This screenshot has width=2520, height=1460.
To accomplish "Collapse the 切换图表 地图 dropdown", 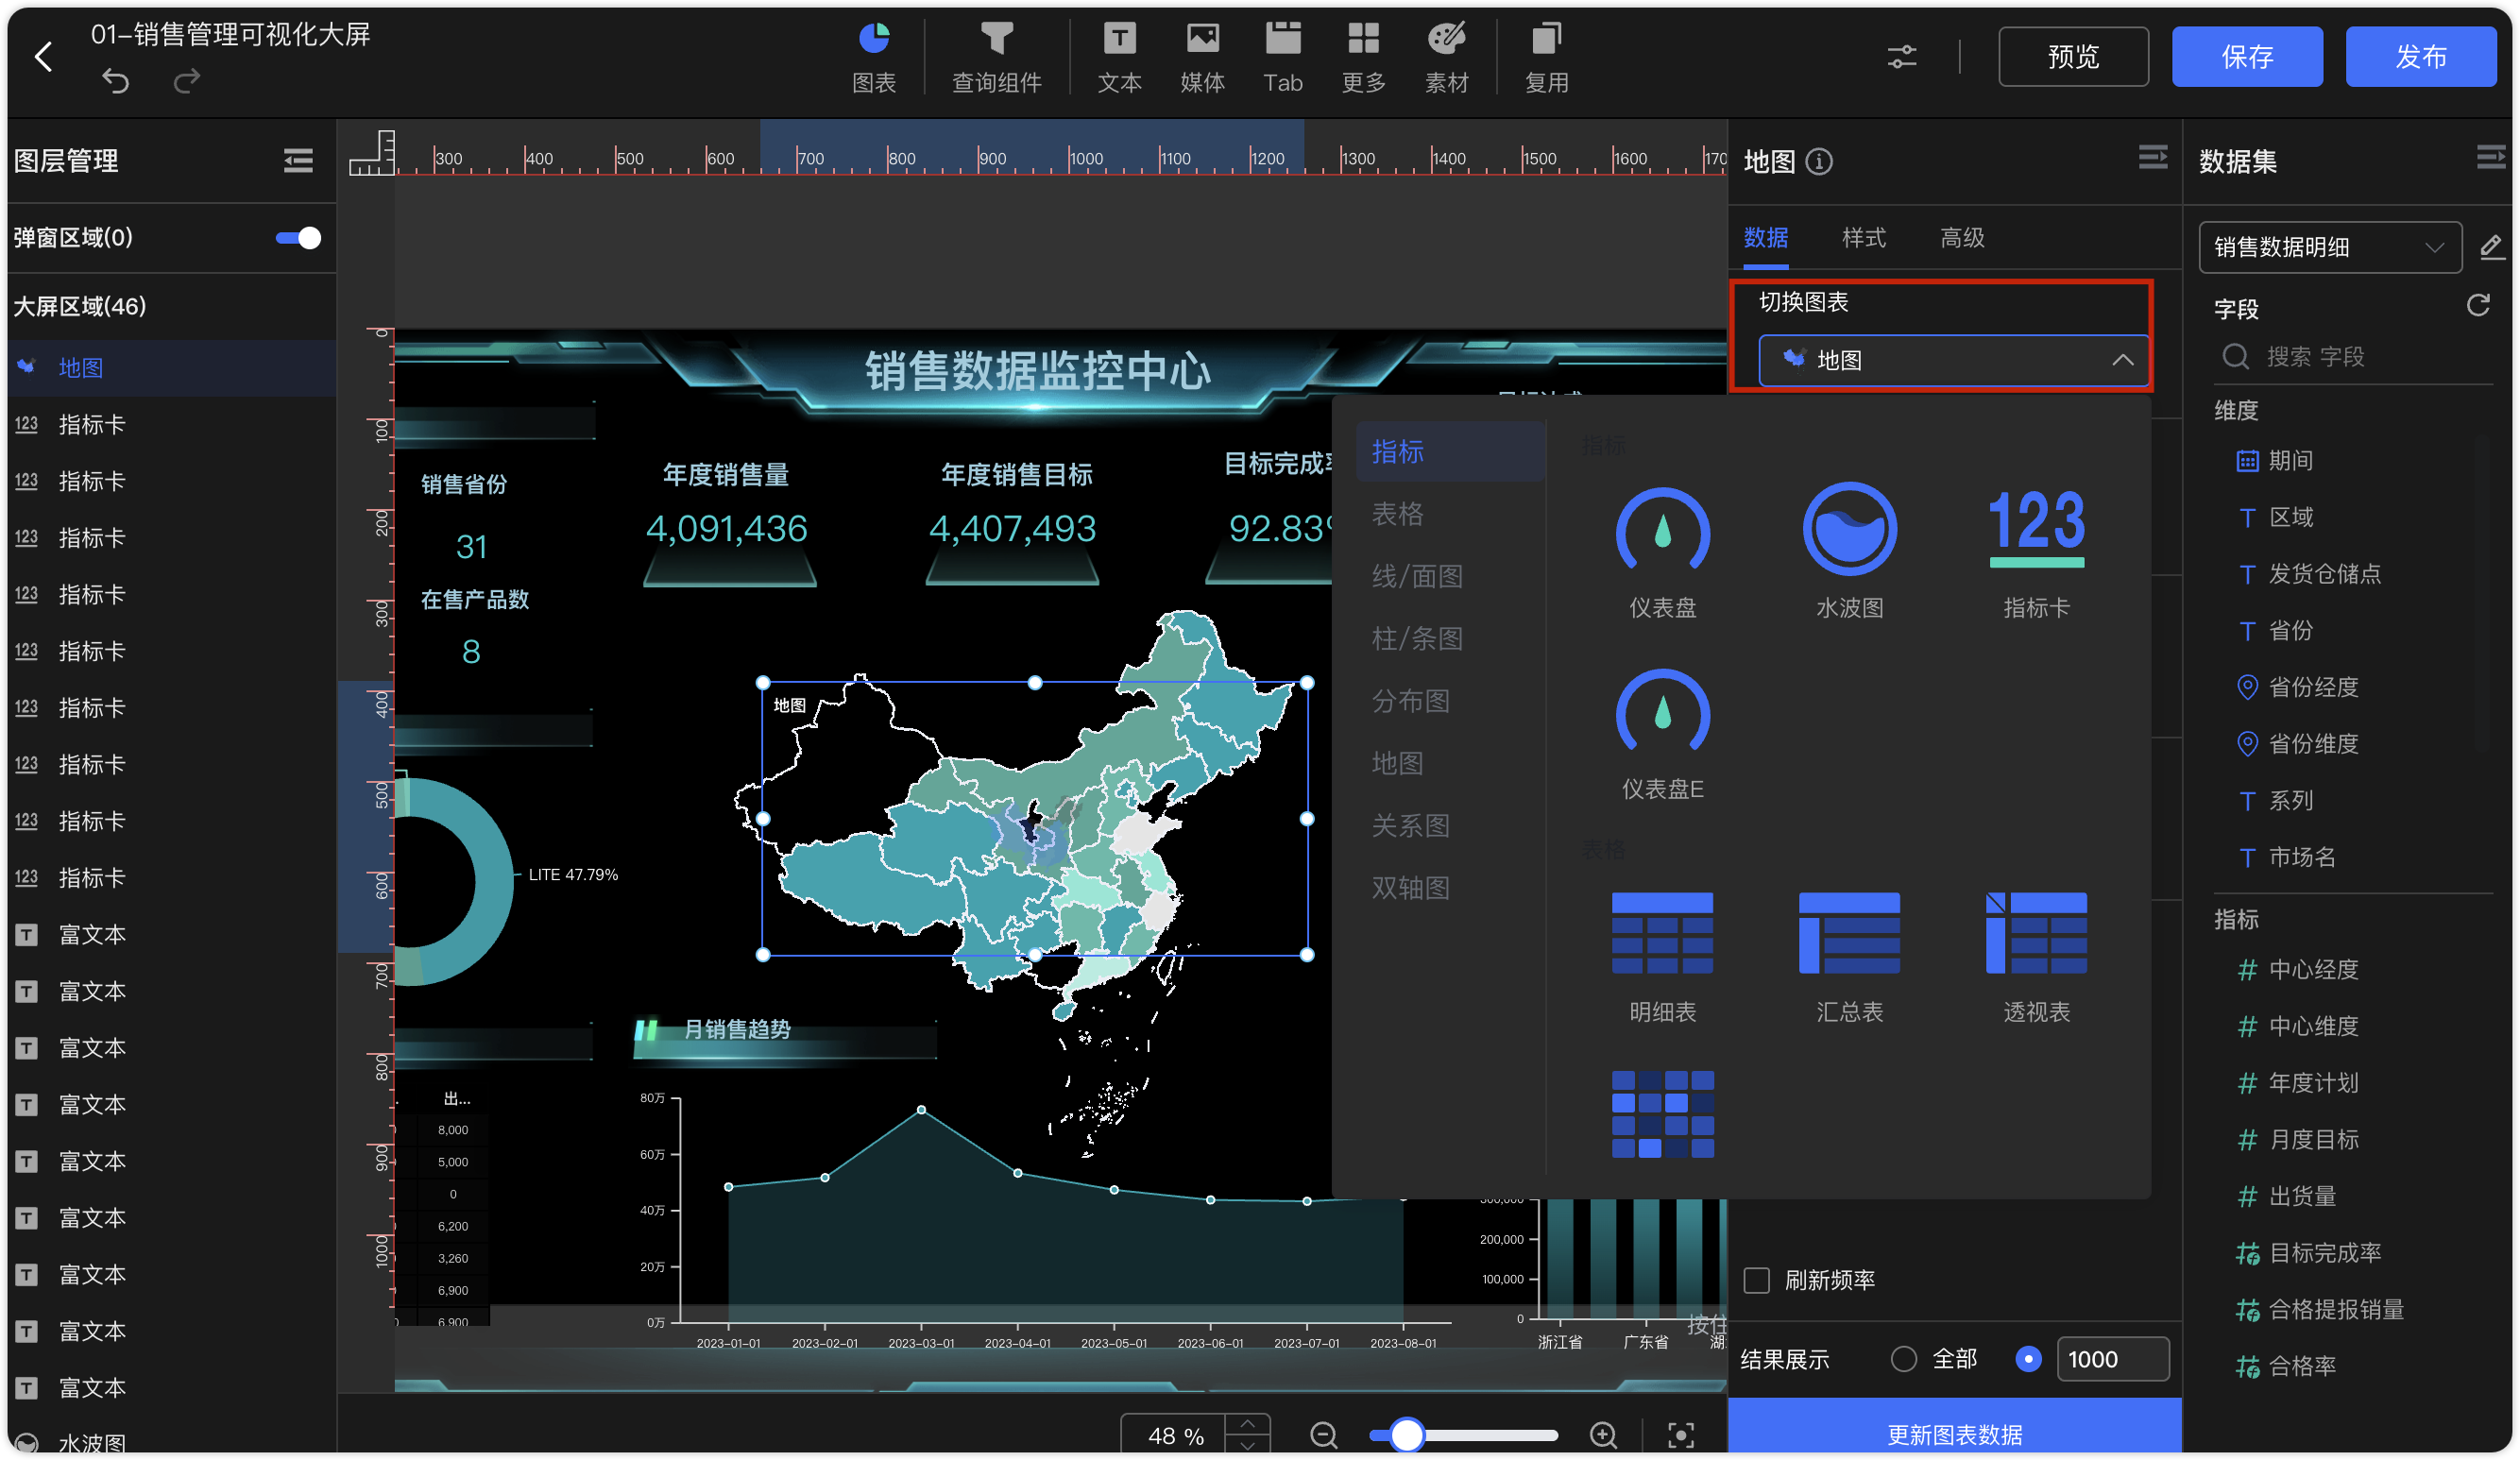I will (x=1952, y=360).
